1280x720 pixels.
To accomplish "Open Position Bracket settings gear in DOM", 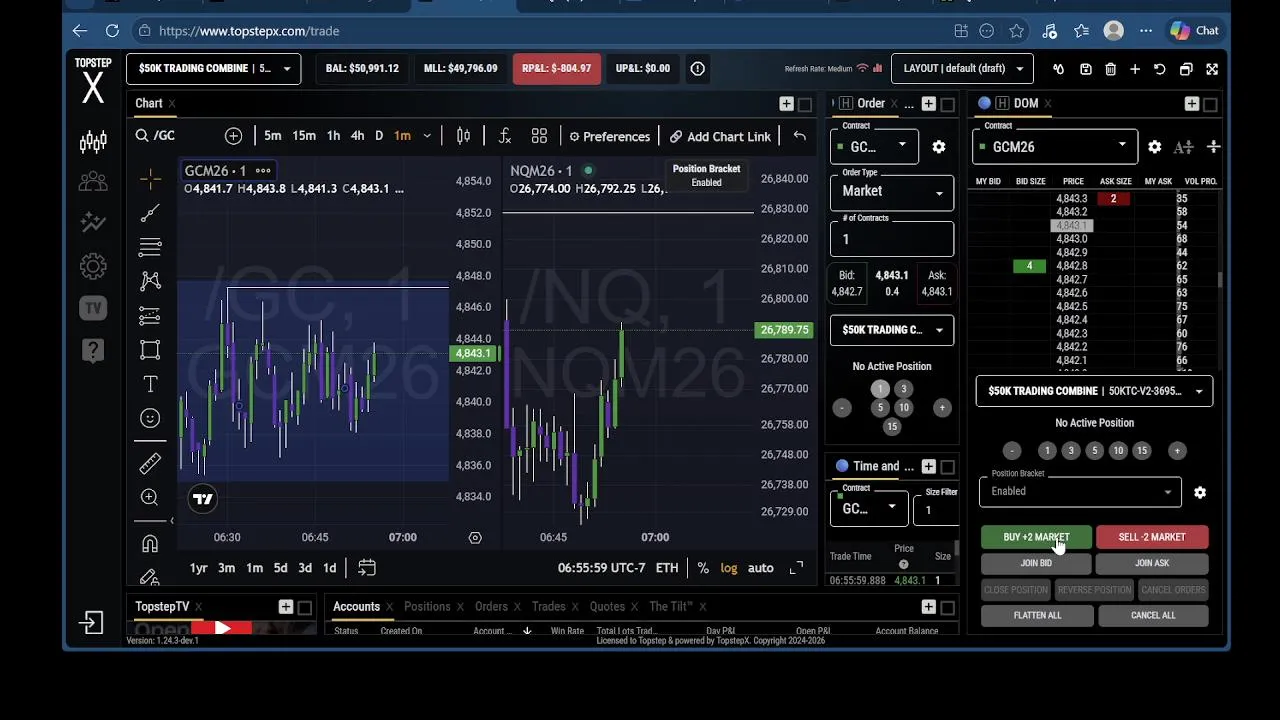I will click(x=1200, y=492).
